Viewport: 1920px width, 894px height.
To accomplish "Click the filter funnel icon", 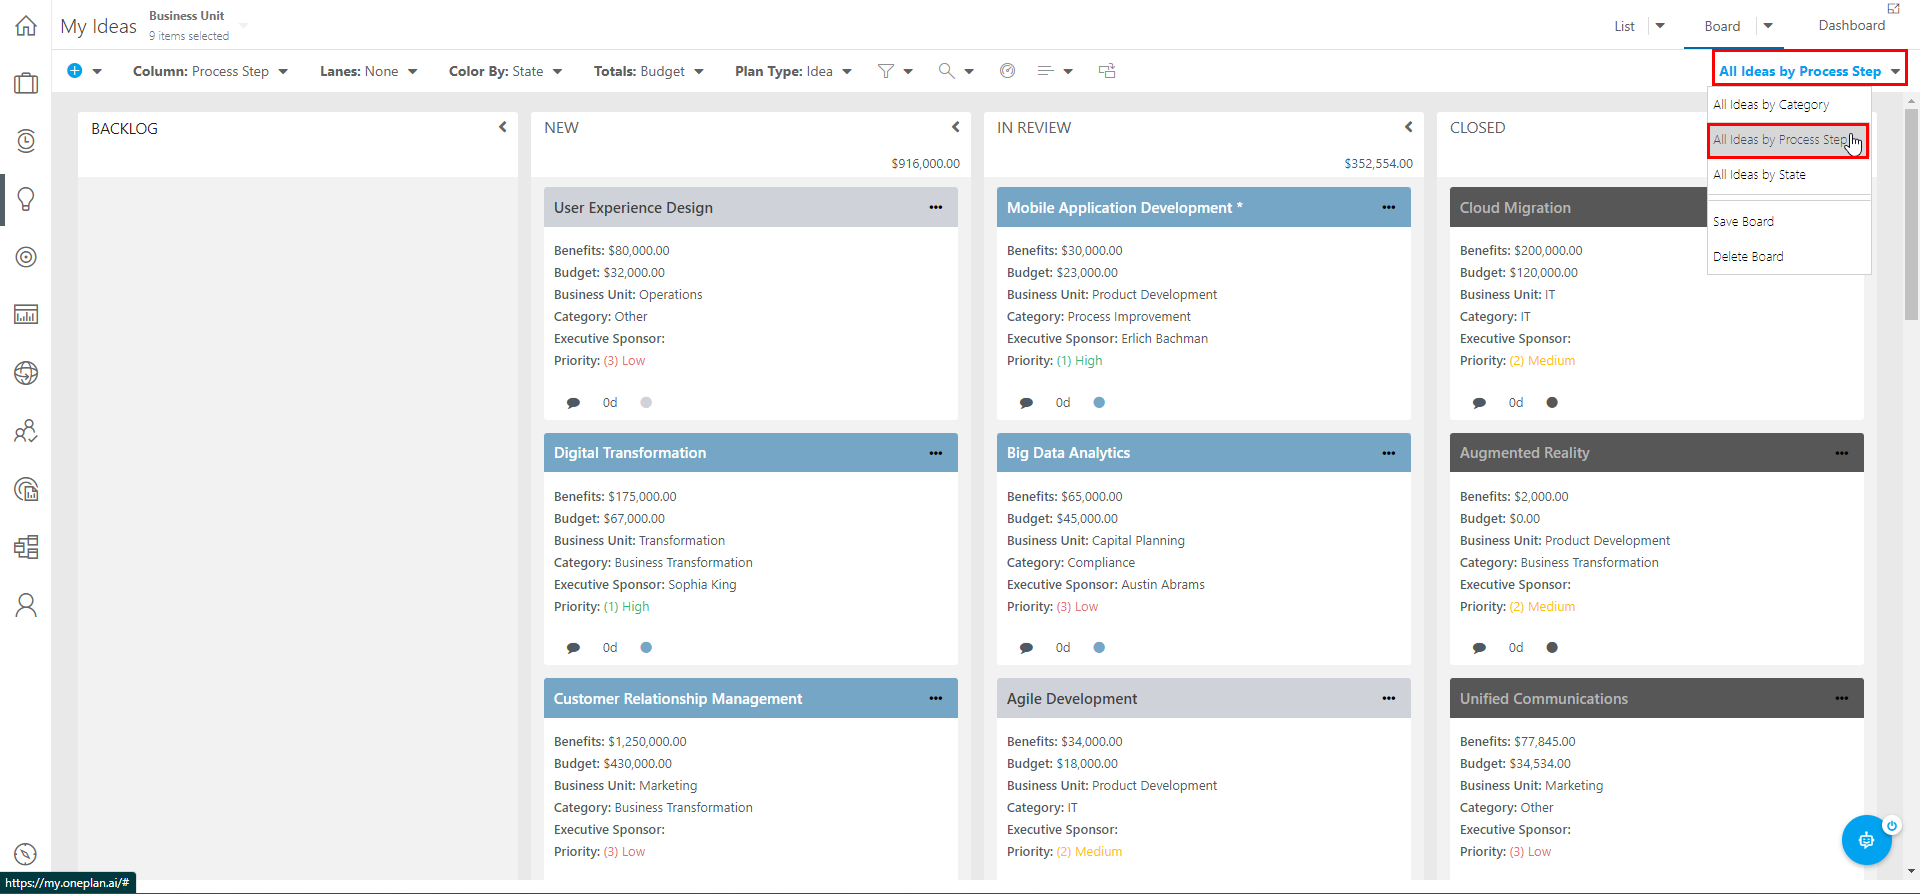I will click(x=886, y=71).
